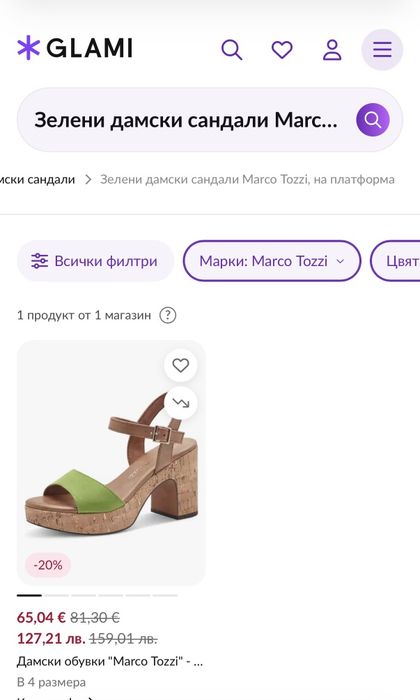
Task: Click the -20% discount badge
Action: coord(48,565)
